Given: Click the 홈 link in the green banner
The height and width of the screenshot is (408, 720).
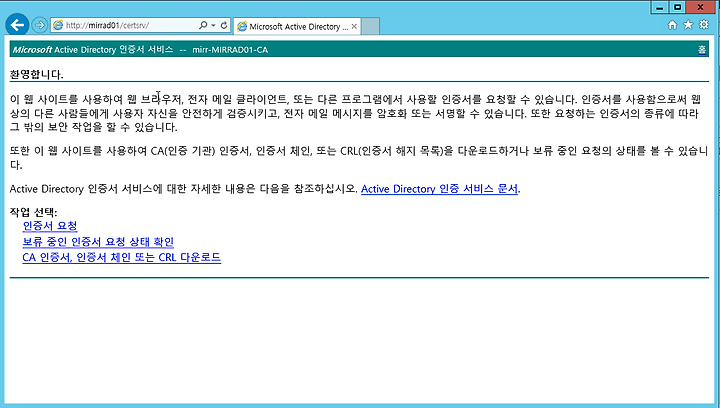Looking at the screenshot, I should coord(702,50).
